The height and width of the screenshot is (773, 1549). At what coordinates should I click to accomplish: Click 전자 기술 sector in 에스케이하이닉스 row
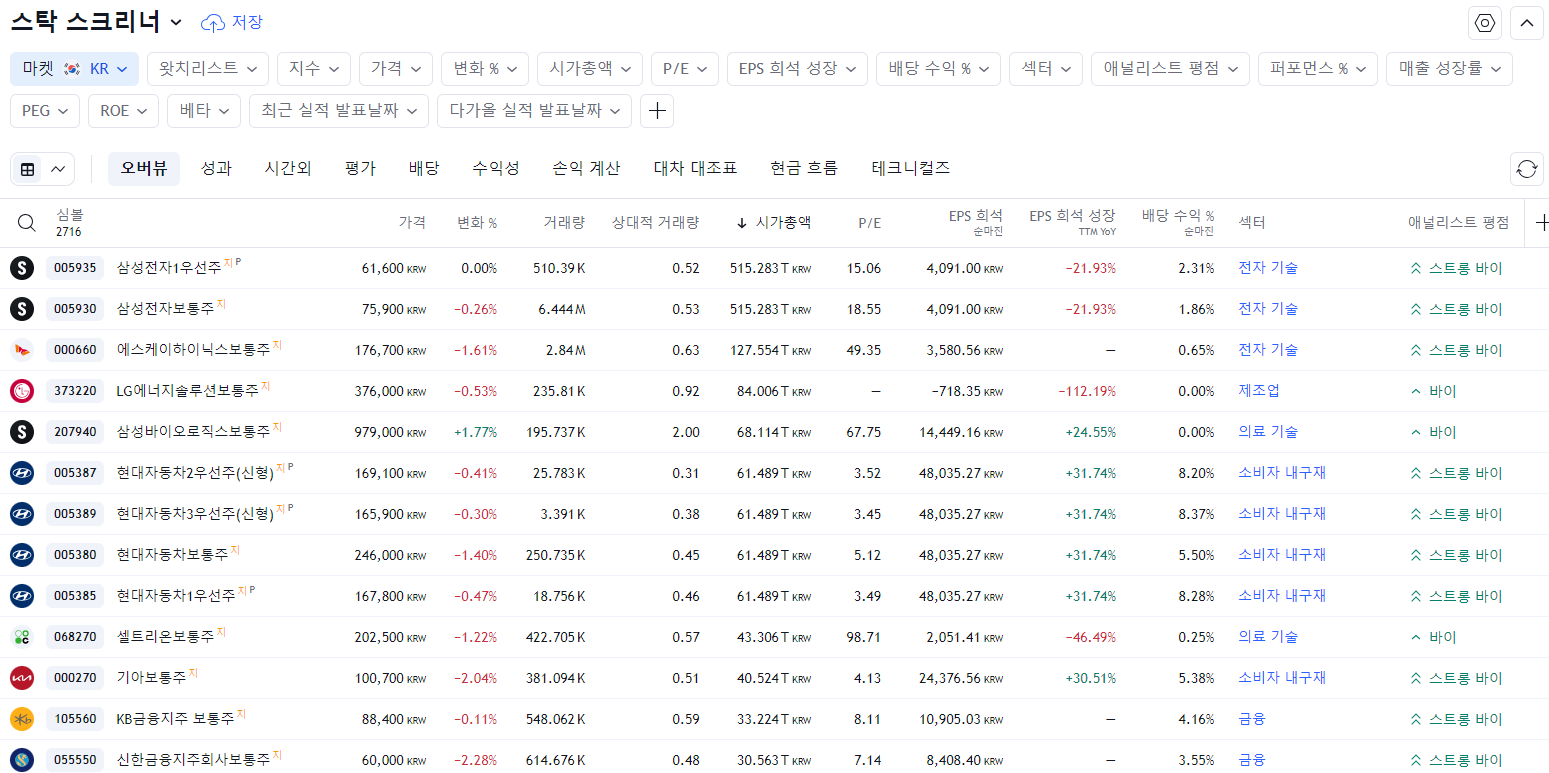1268,350
